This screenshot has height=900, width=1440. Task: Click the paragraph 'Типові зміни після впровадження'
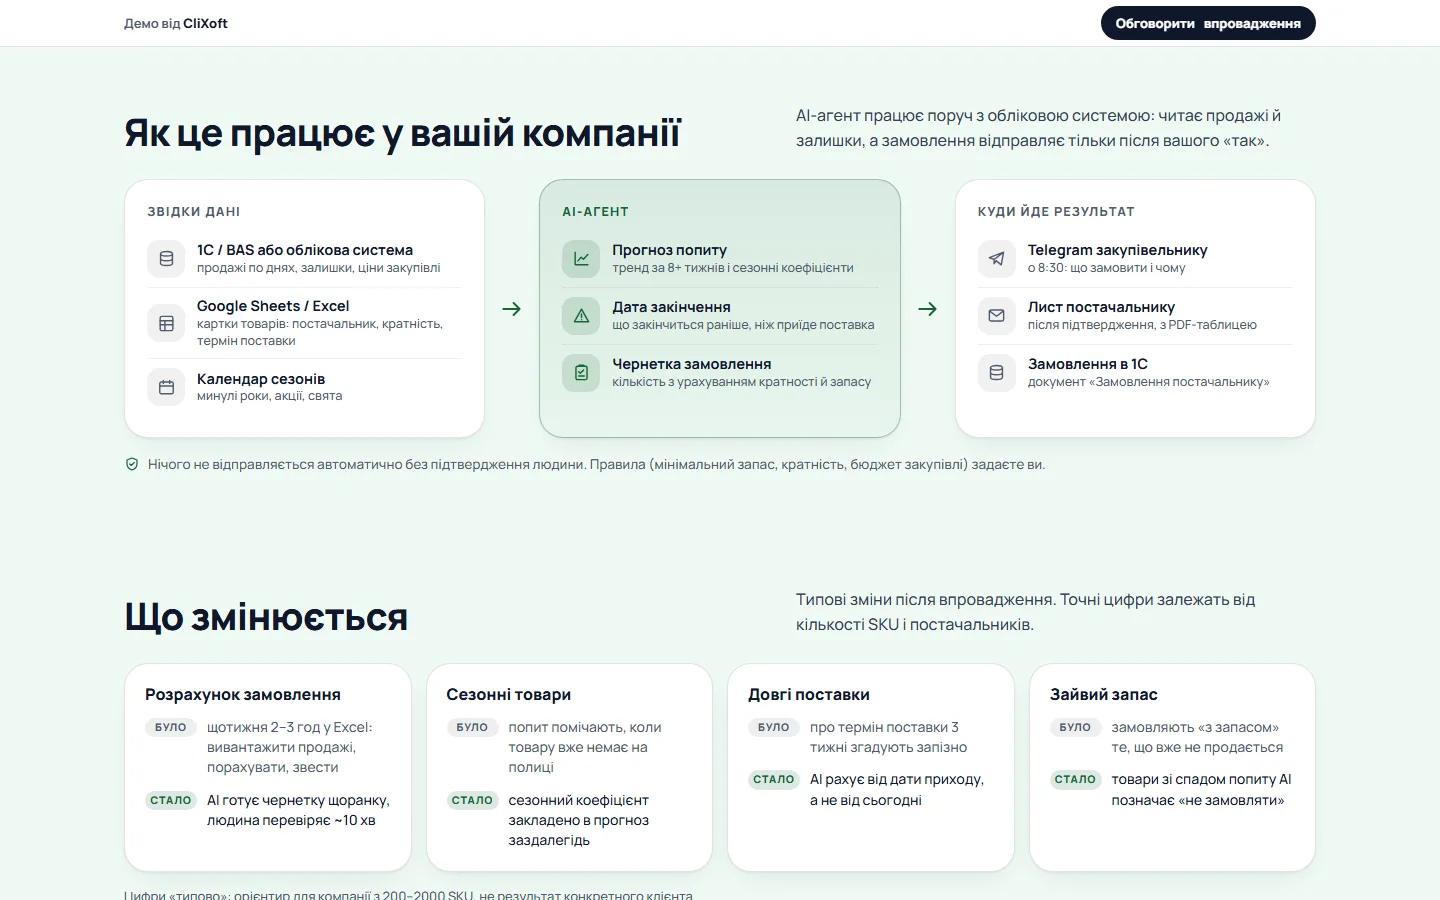1025,612
